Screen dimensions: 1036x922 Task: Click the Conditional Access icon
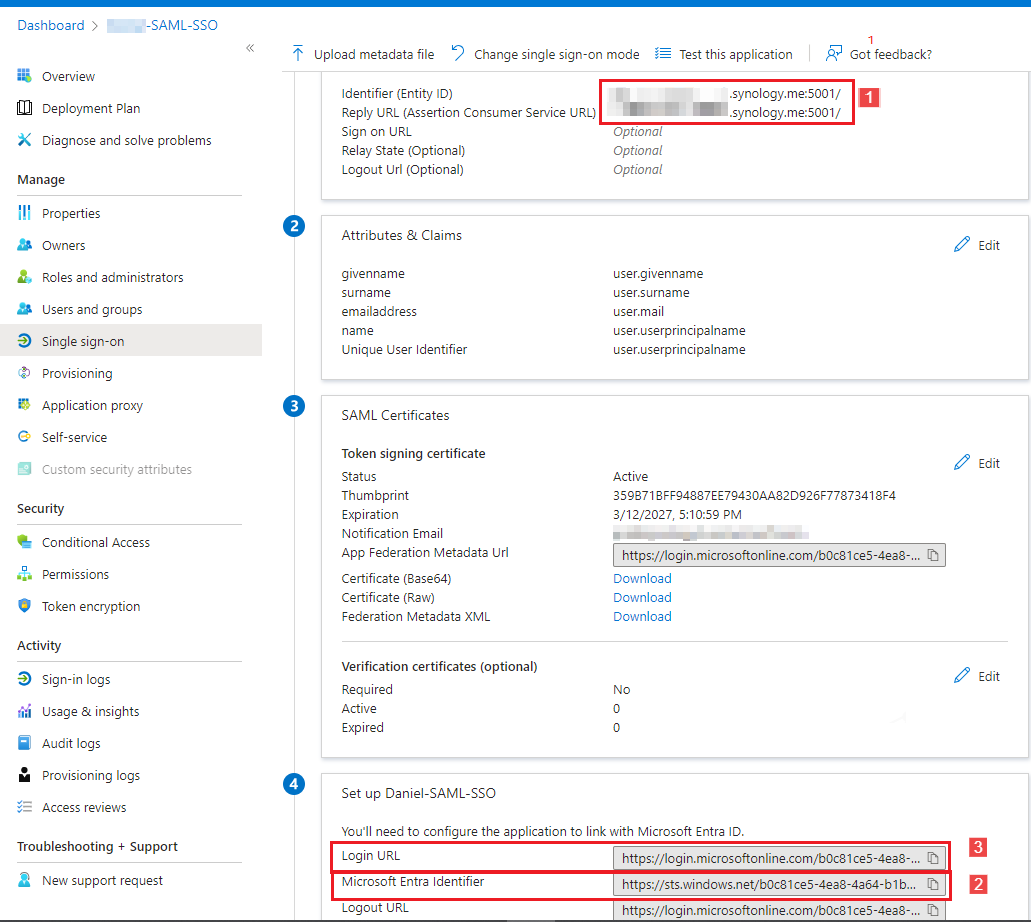[24, 542]
